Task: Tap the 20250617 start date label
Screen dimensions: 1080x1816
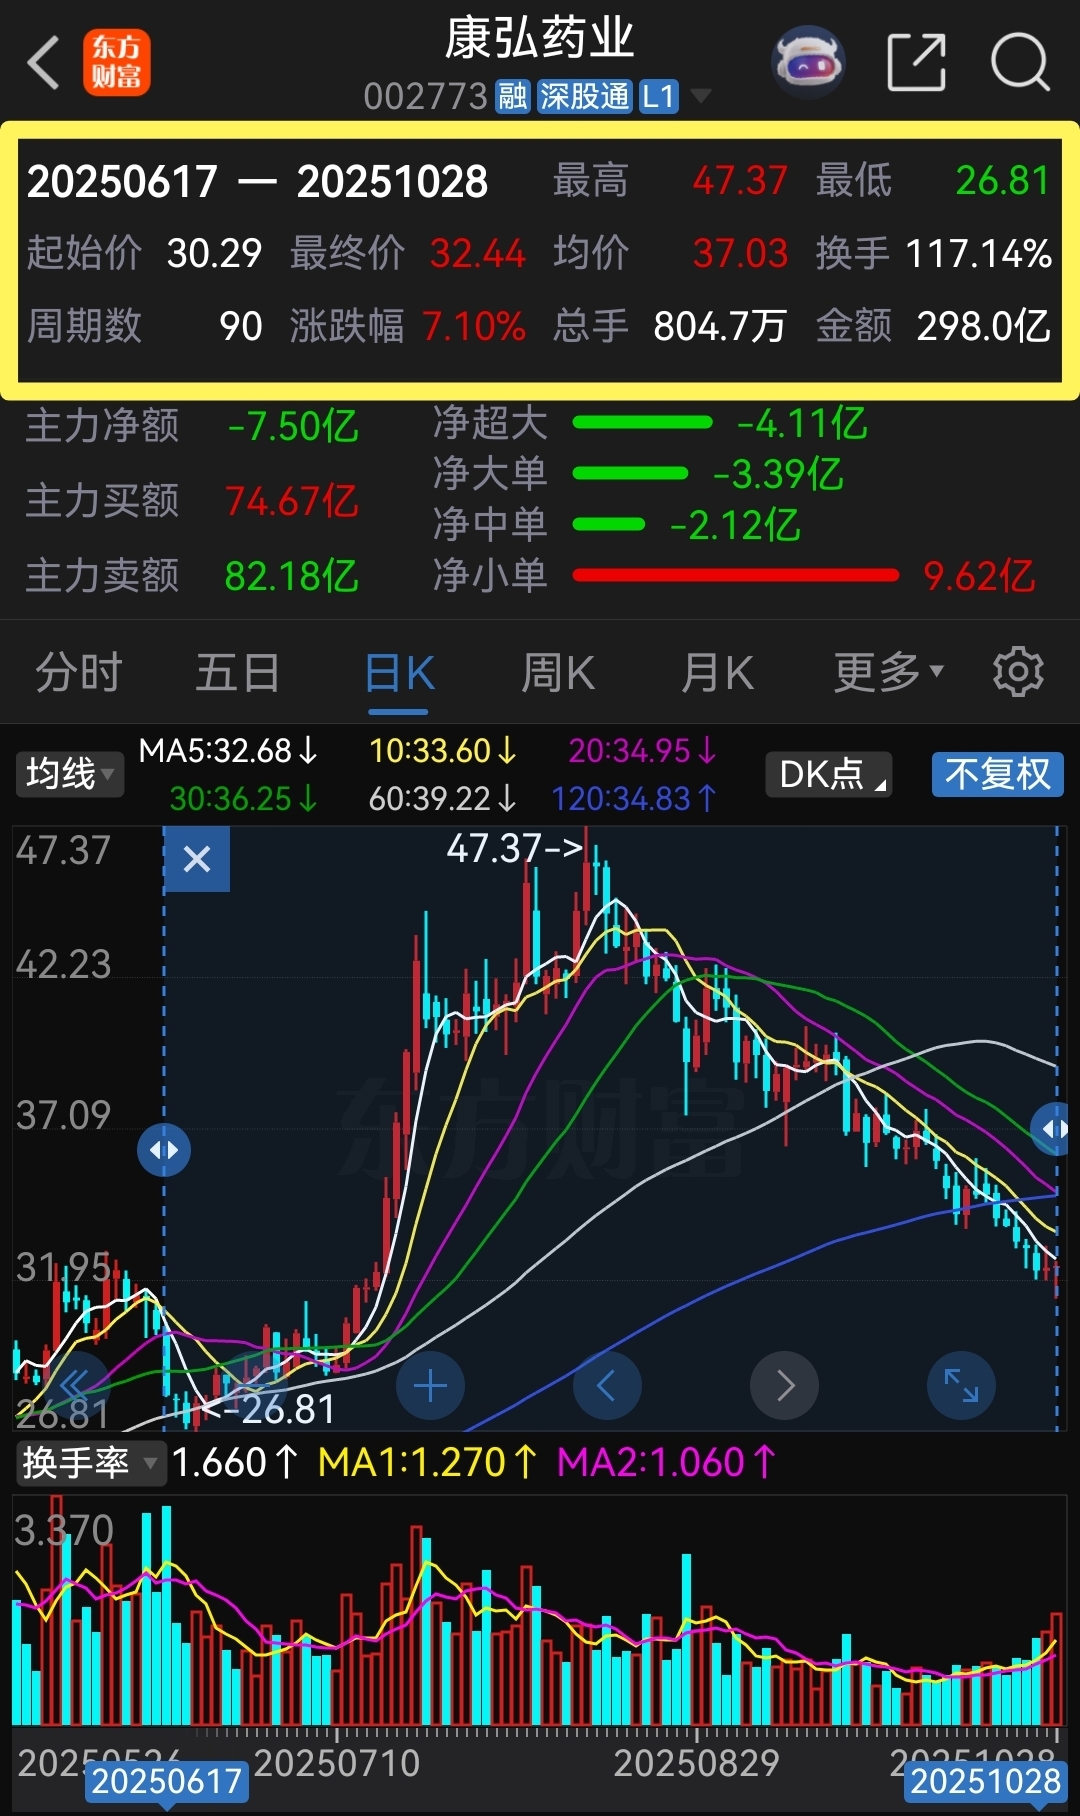Action: (x=166, y=1780)
